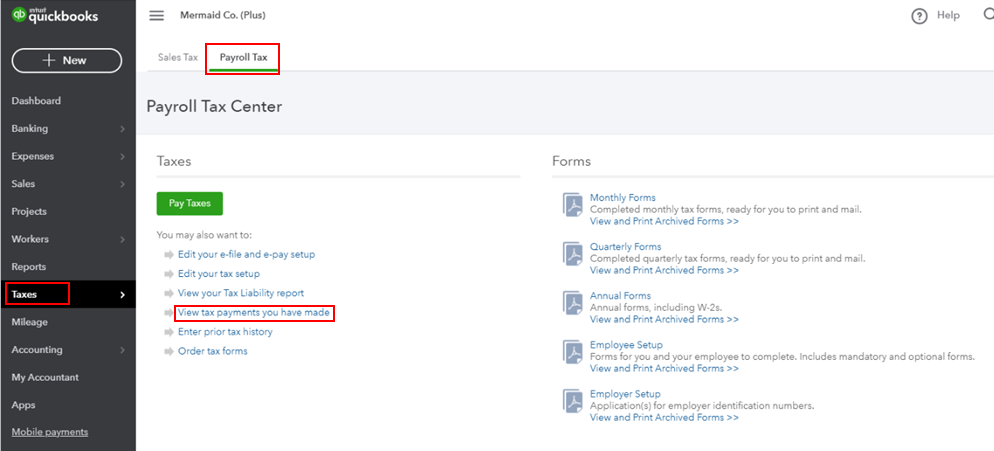Screen dimensions: 994x451
Task: Expand the Banking submenu chevron
Action: pyautogui.click(x=122, y=129)
